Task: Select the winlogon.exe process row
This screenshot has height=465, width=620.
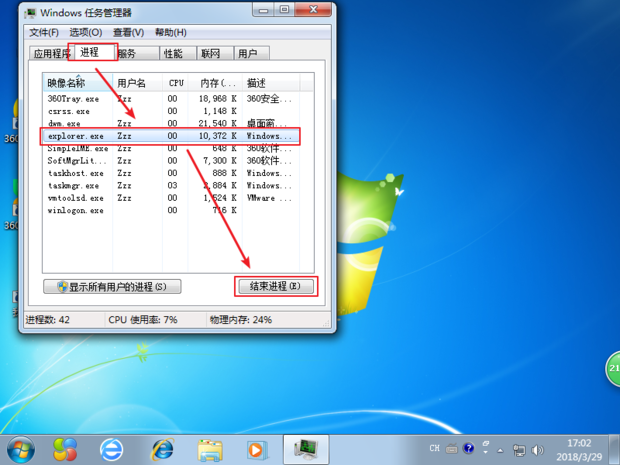Action: click(171, 210)
